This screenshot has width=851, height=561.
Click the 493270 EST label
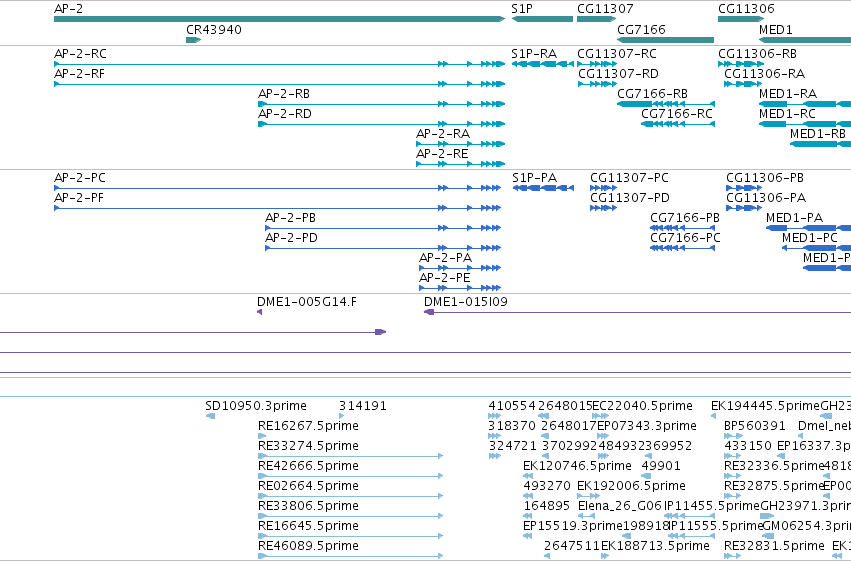(547, 486)
